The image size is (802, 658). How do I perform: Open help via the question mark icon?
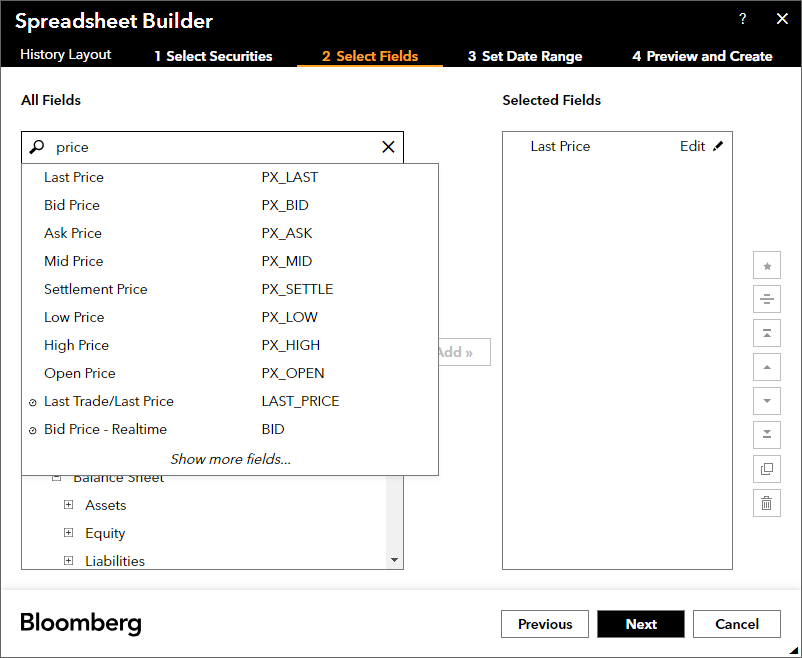point(742,19)
